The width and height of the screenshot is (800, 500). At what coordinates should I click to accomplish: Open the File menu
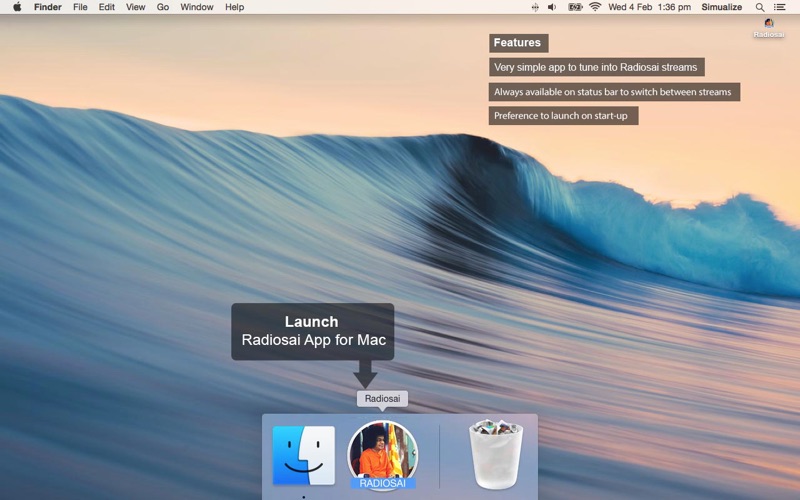tap(80, 7)
